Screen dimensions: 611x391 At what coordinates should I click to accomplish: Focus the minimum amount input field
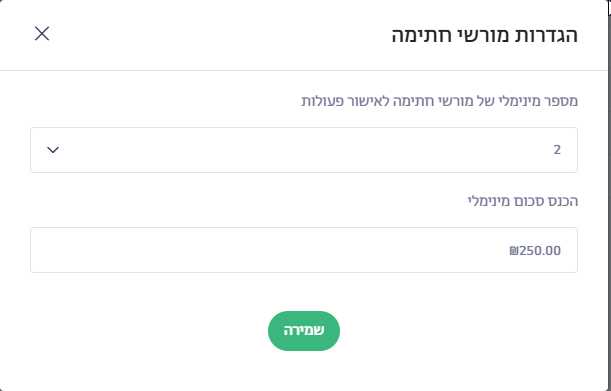304,250
